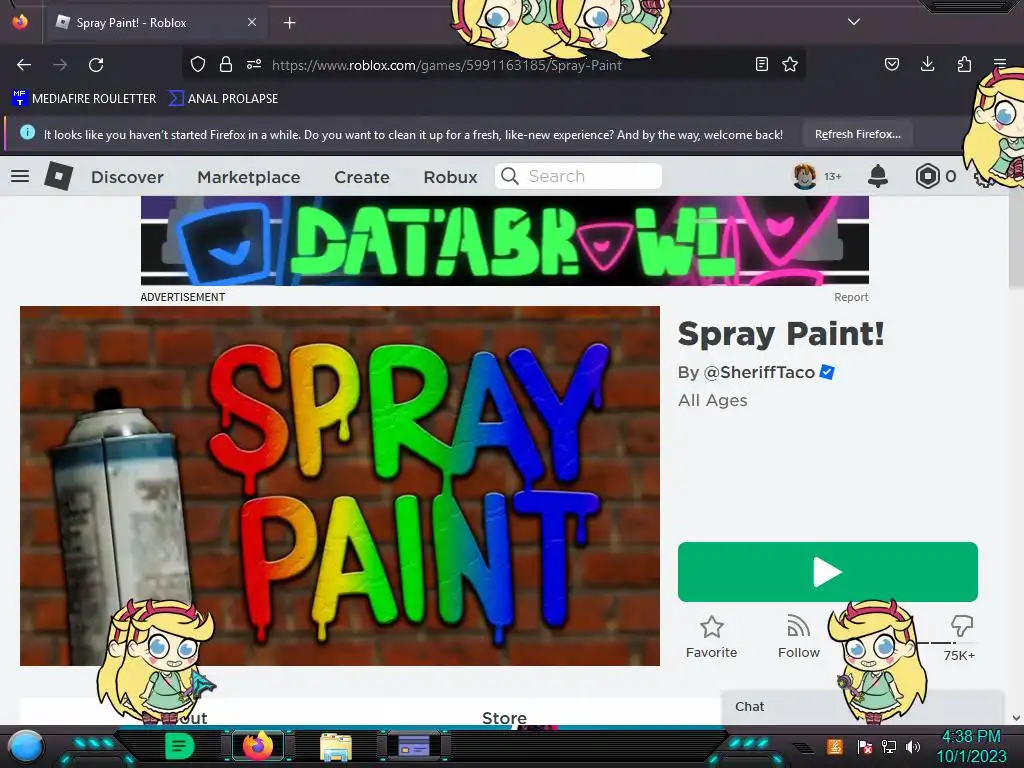Screen dimensions: 1024x768
Task: Open the tracking protection shield icon
Action: coord(198,64)
